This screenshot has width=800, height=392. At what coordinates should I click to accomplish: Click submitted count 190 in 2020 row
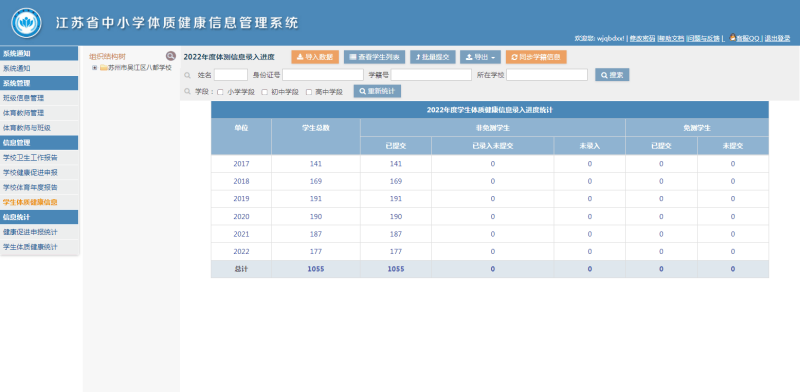[396, 216]
